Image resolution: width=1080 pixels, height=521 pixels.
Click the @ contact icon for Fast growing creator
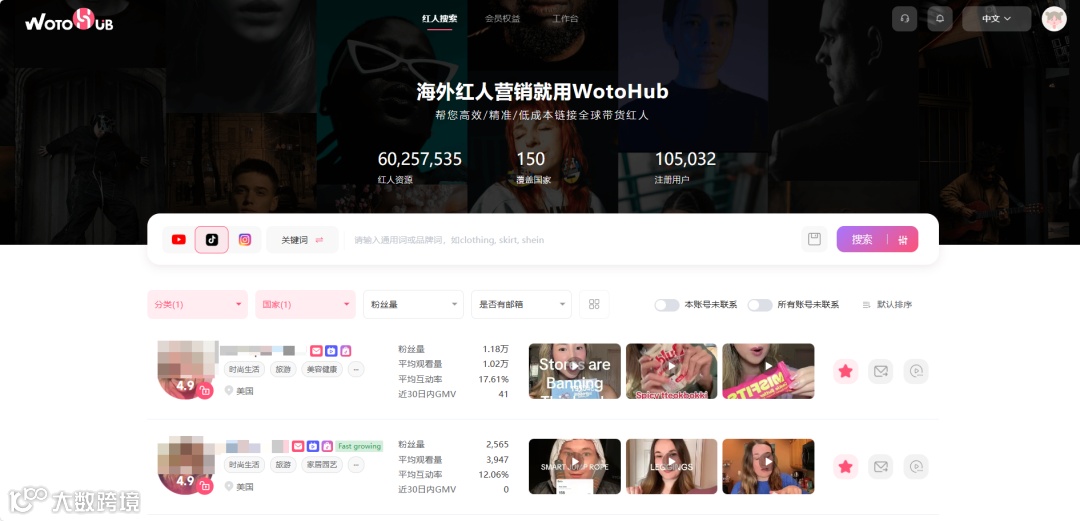pyautogui.click(x=915, y=467)
